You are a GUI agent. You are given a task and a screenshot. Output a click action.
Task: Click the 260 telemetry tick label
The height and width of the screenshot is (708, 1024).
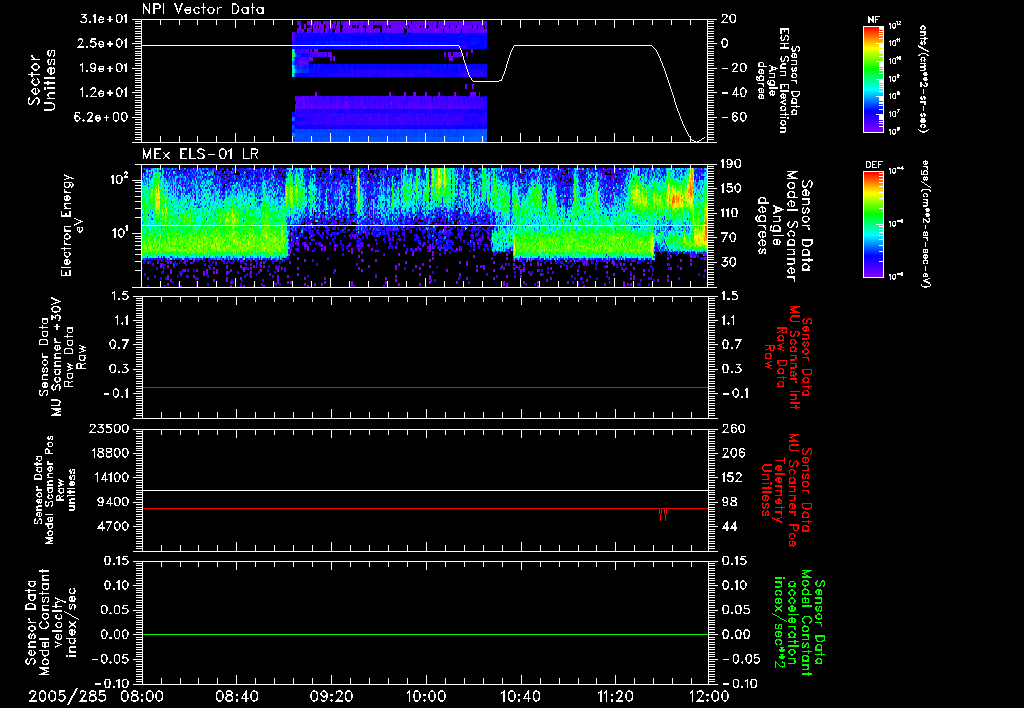click(733, 428)
